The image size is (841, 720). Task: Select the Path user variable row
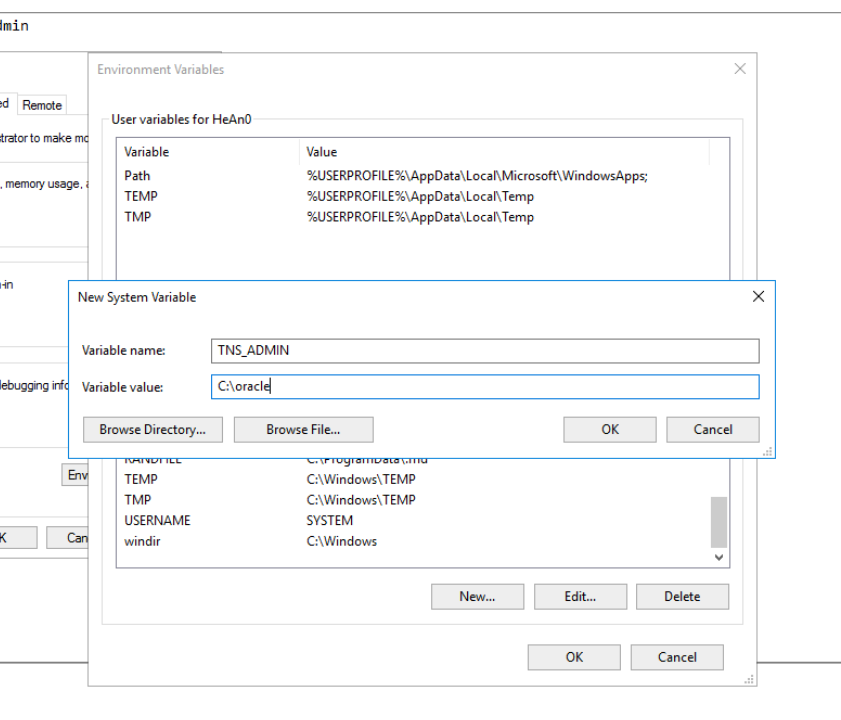138,176
